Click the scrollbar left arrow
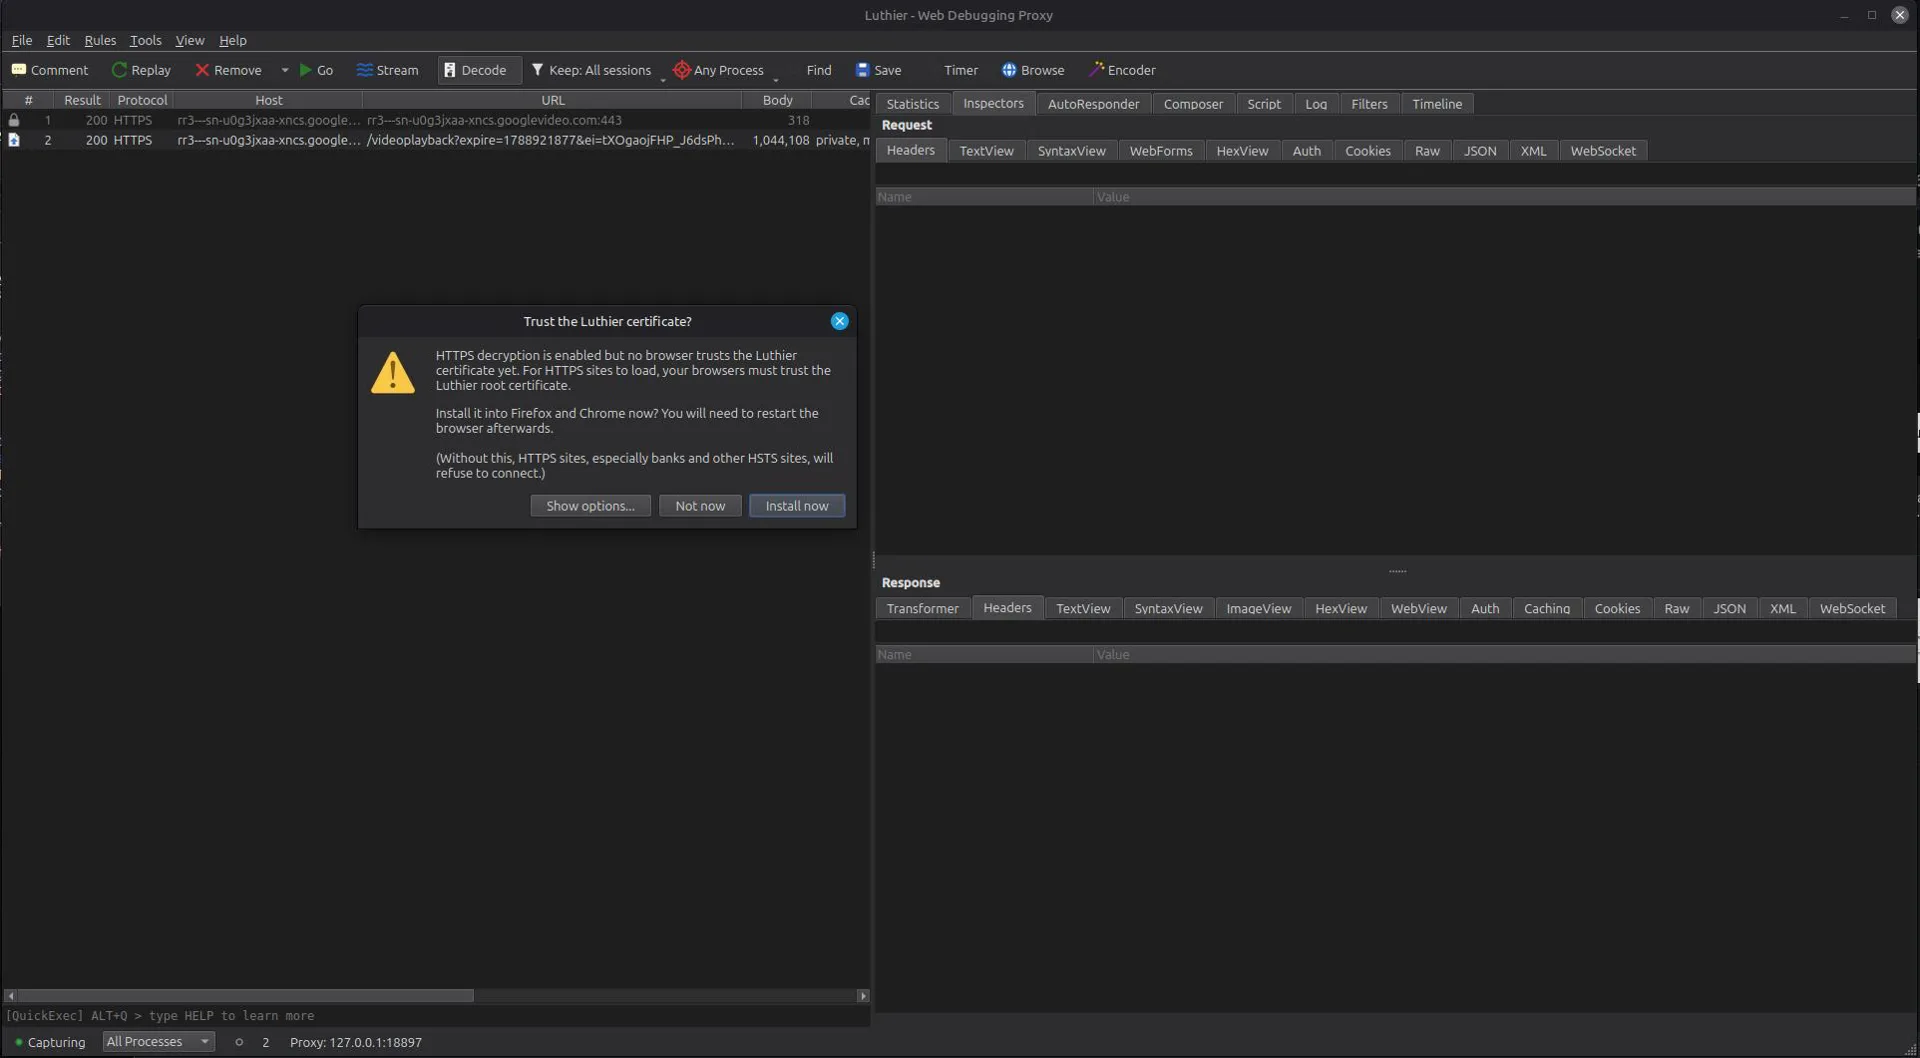 coord(10,996)
